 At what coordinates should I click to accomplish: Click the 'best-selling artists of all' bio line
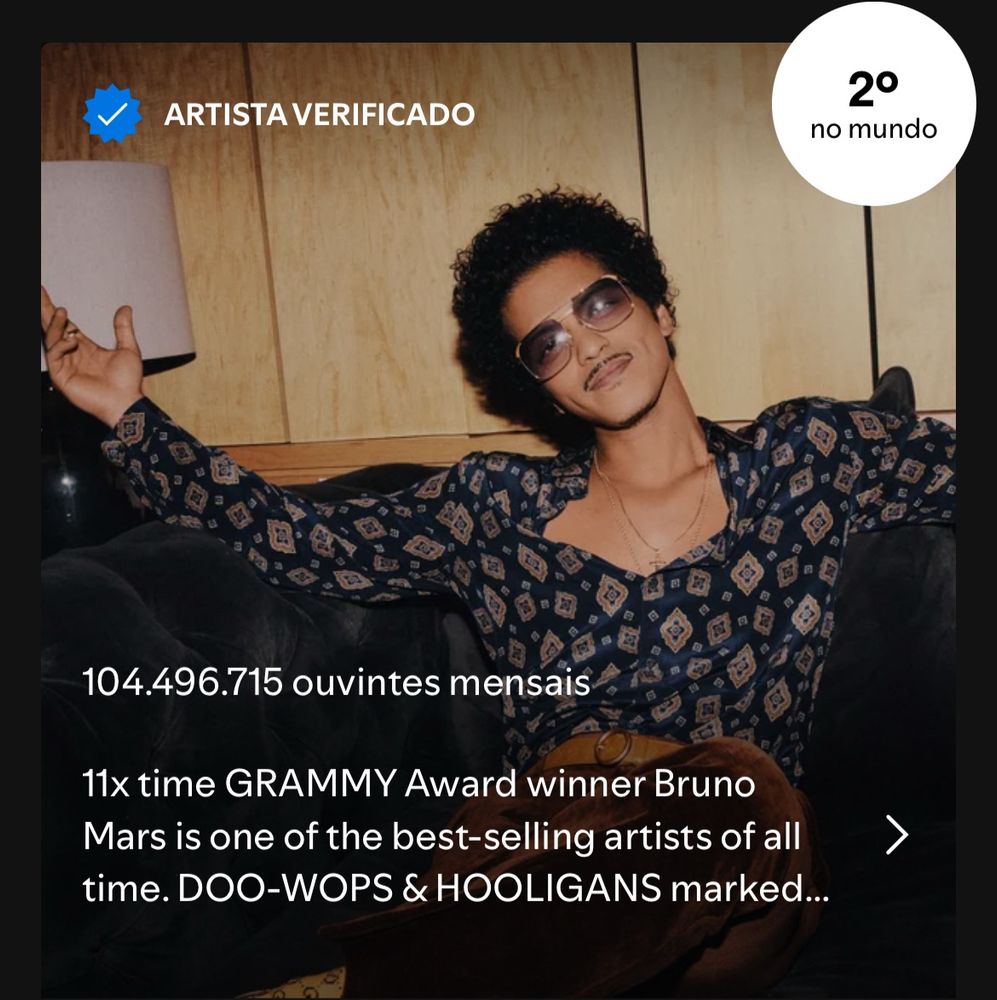[x=596, y=836]
